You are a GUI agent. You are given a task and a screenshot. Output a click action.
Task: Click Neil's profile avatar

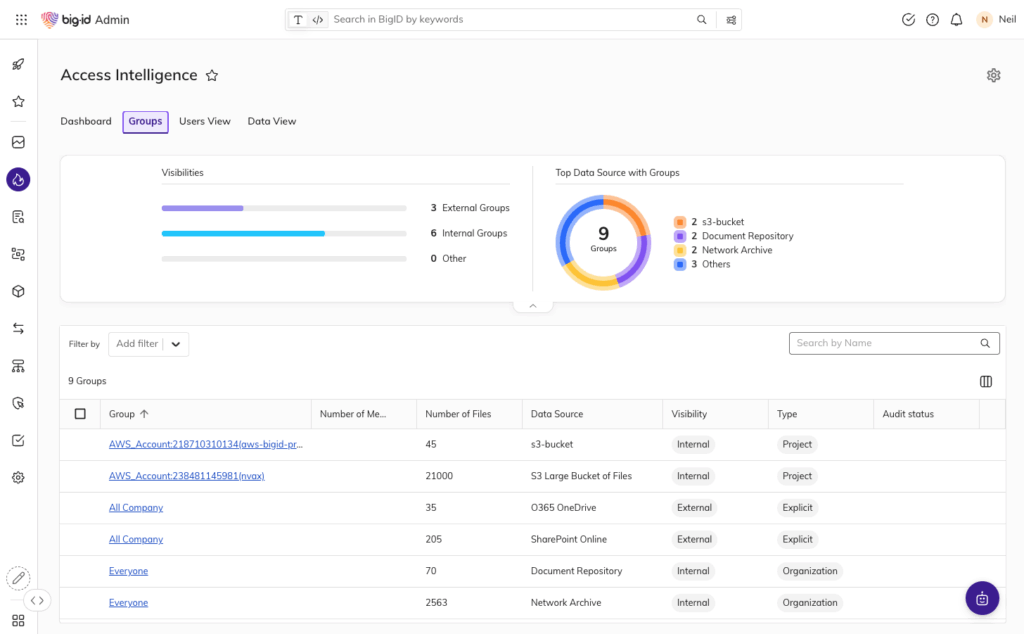(x=981, y=19)
